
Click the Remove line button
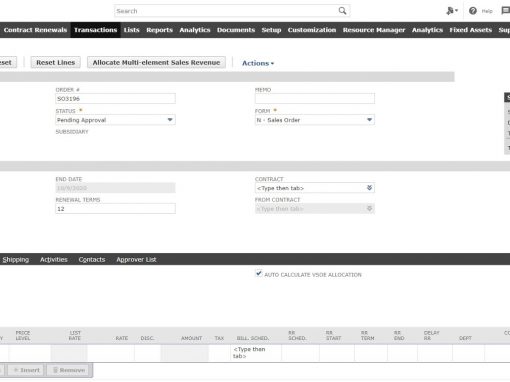(69, 370)
